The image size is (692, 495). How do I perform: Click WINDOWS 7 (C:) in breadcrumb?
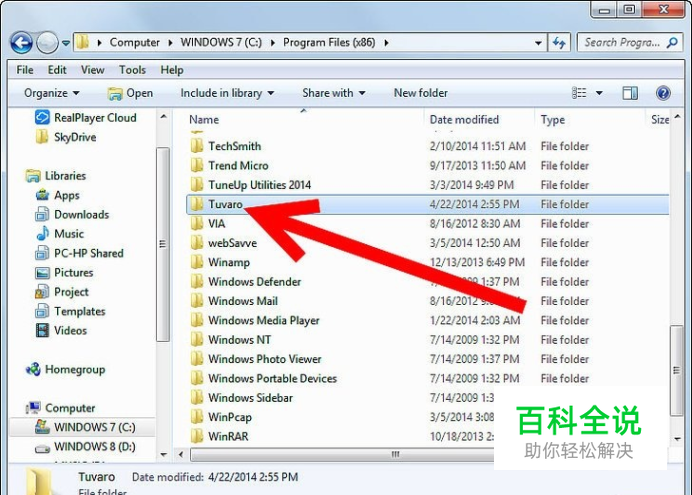click(x=221, y=42)
